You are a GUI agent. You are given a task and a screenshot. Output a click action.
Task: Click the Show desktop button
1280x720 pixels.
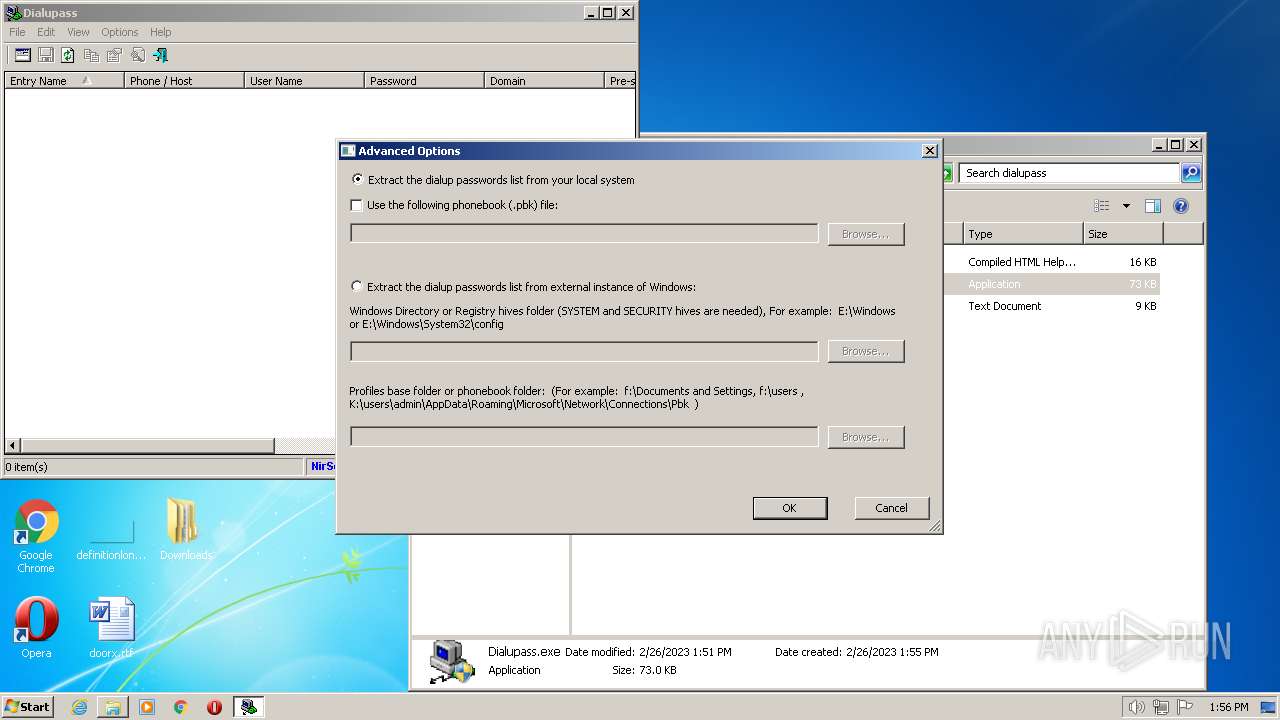pyautogui.click(x=1270, y=707)
